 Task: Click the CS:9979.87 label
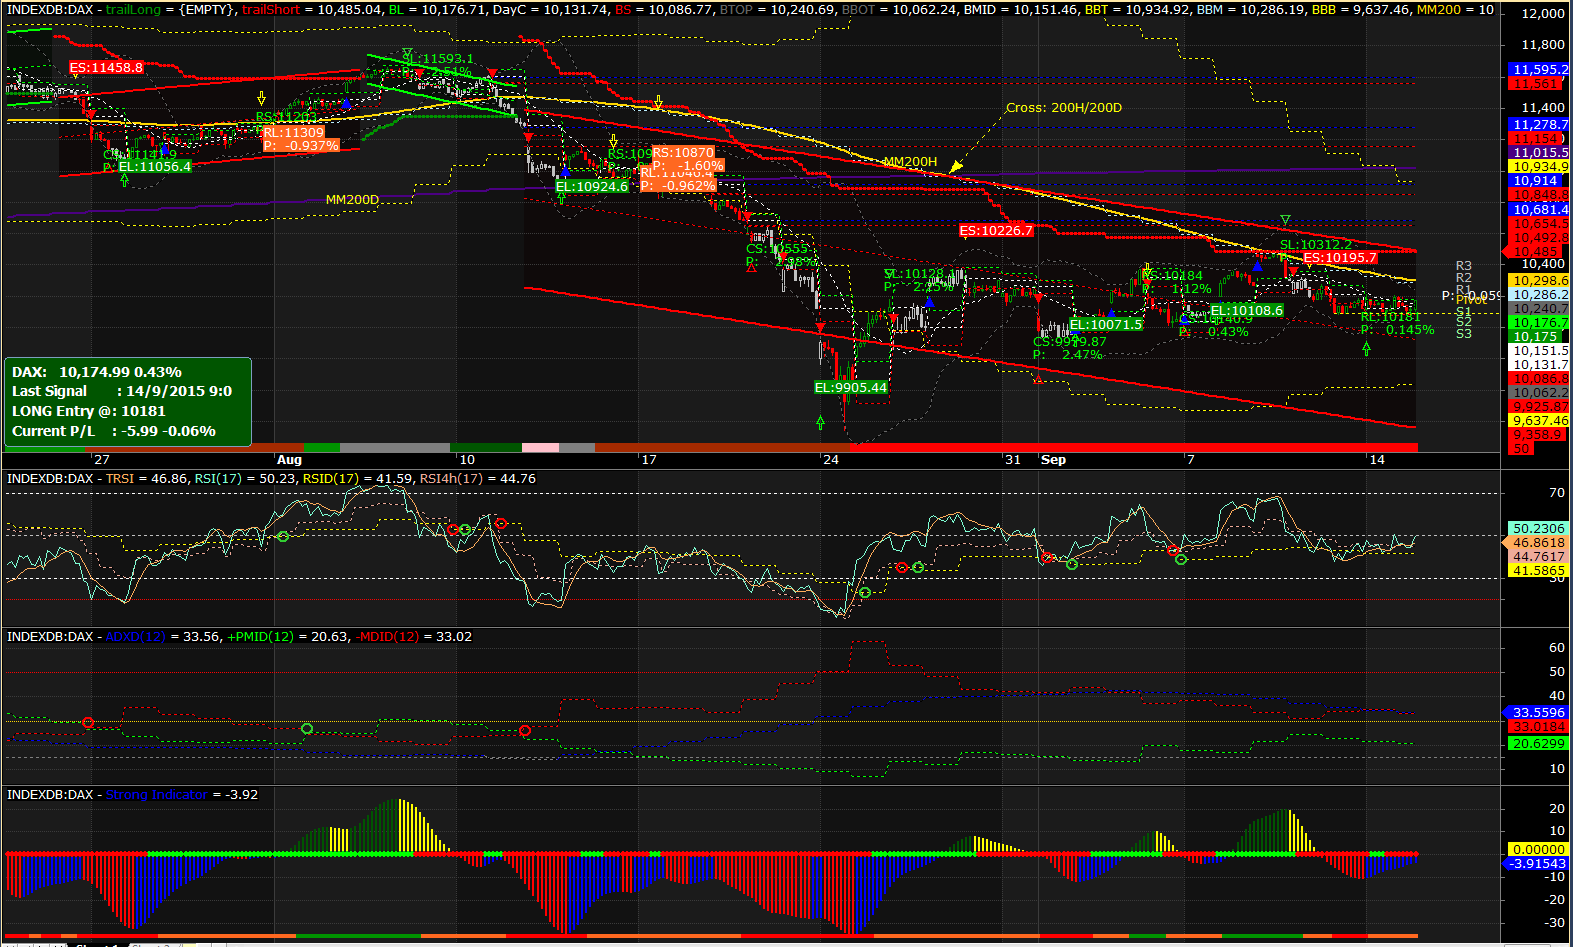[1069, 342]
